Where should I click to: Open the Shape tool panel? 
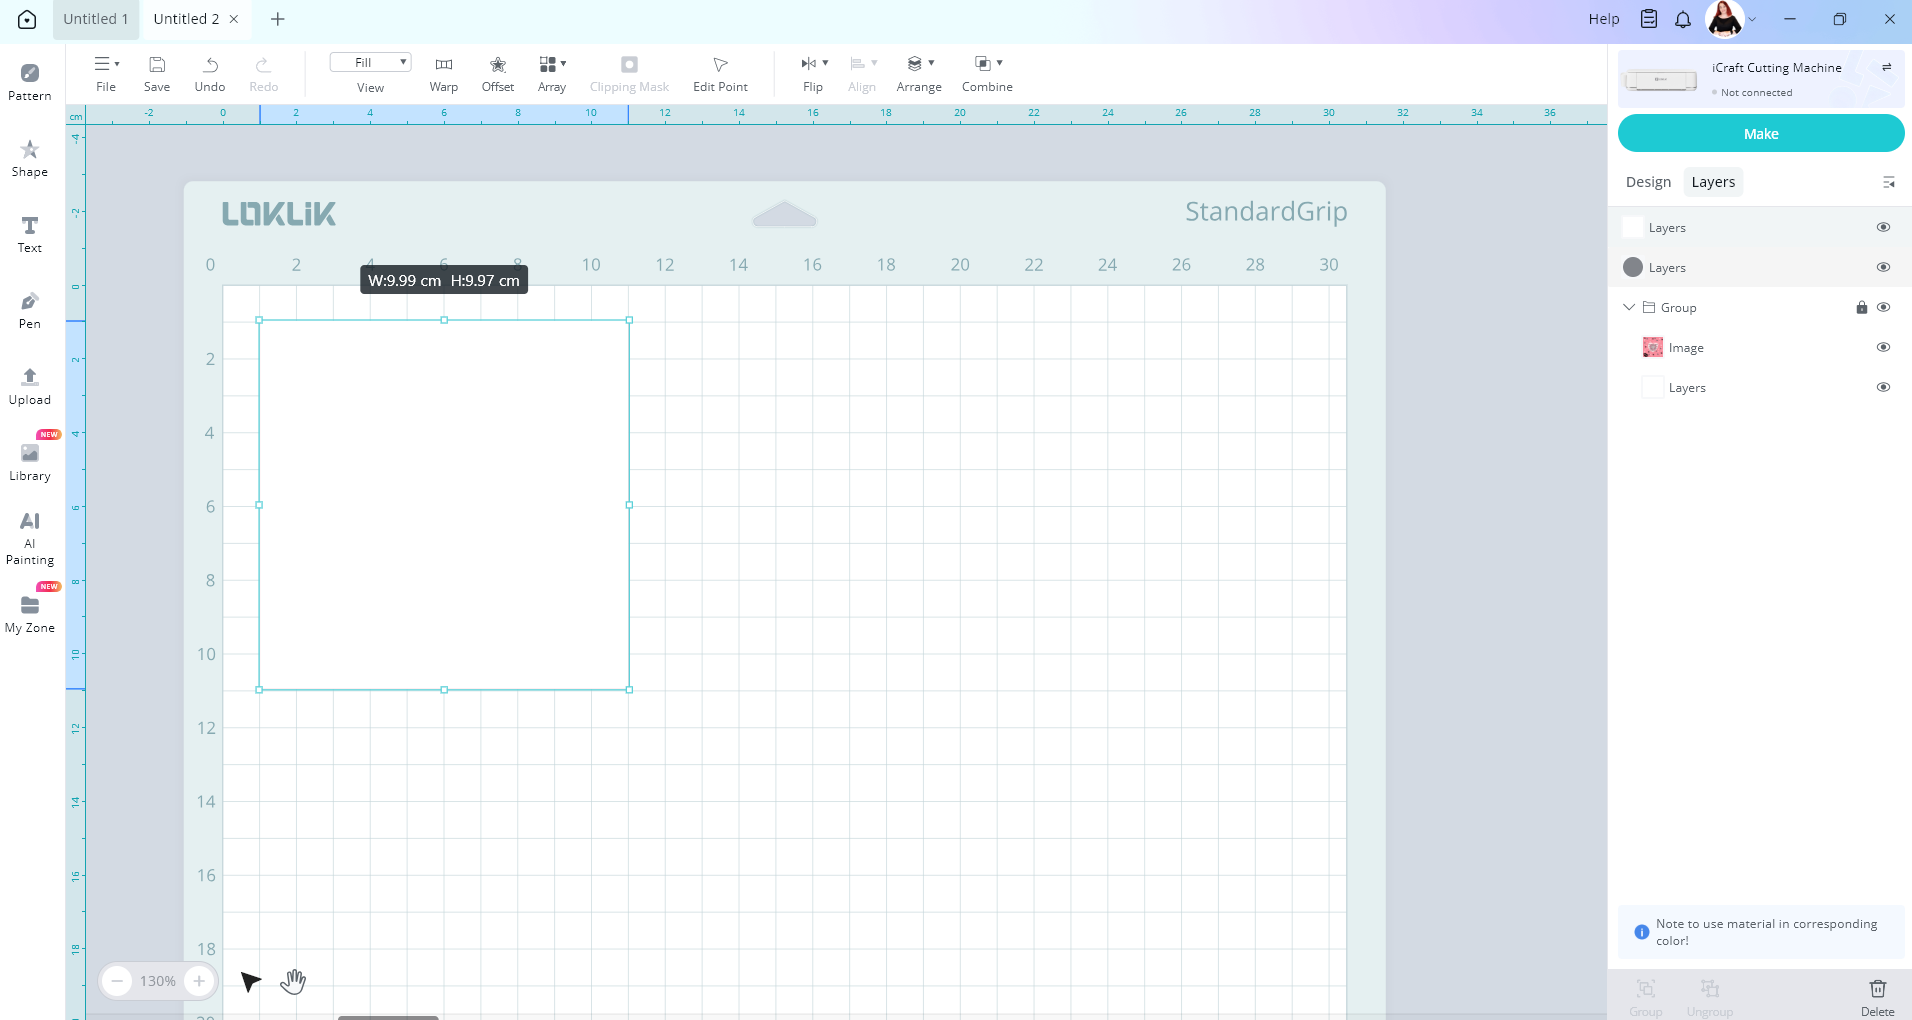pyautogui.click(x=30, y=158)
